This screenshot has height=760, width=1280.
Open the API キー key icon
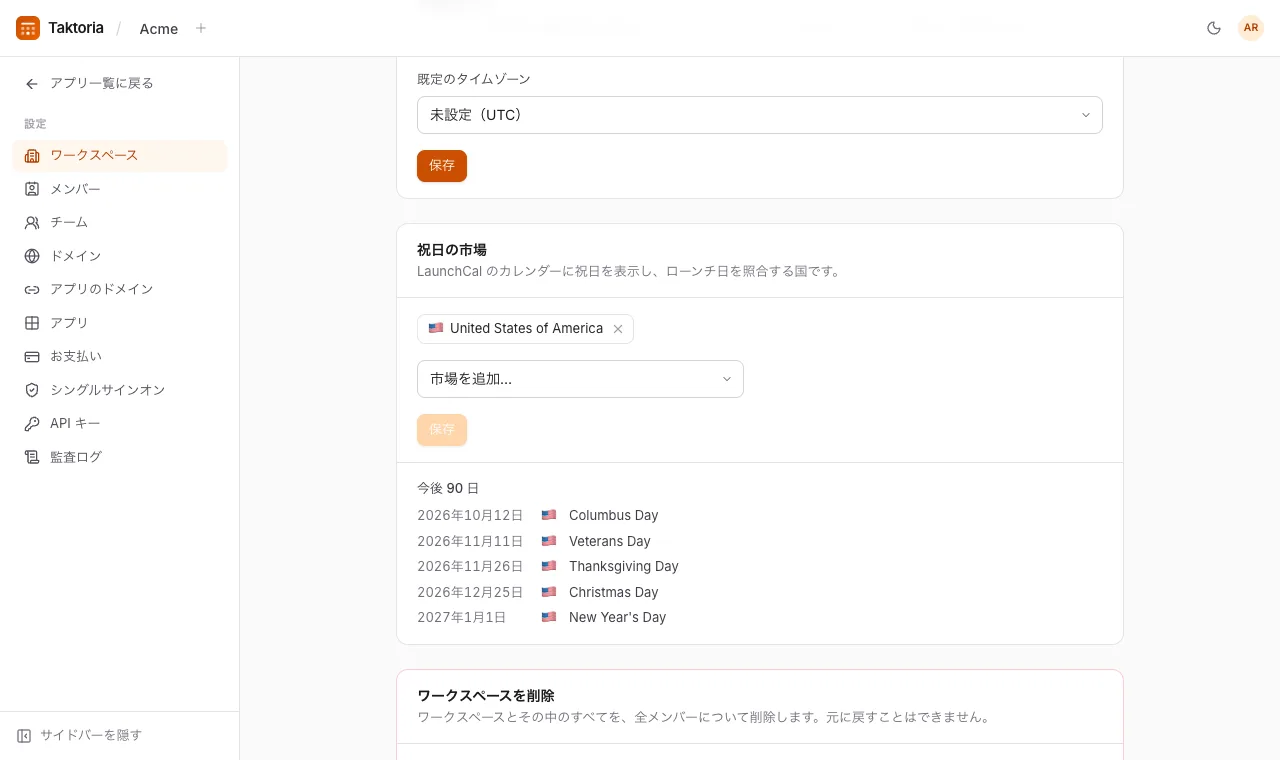[32, 423]
